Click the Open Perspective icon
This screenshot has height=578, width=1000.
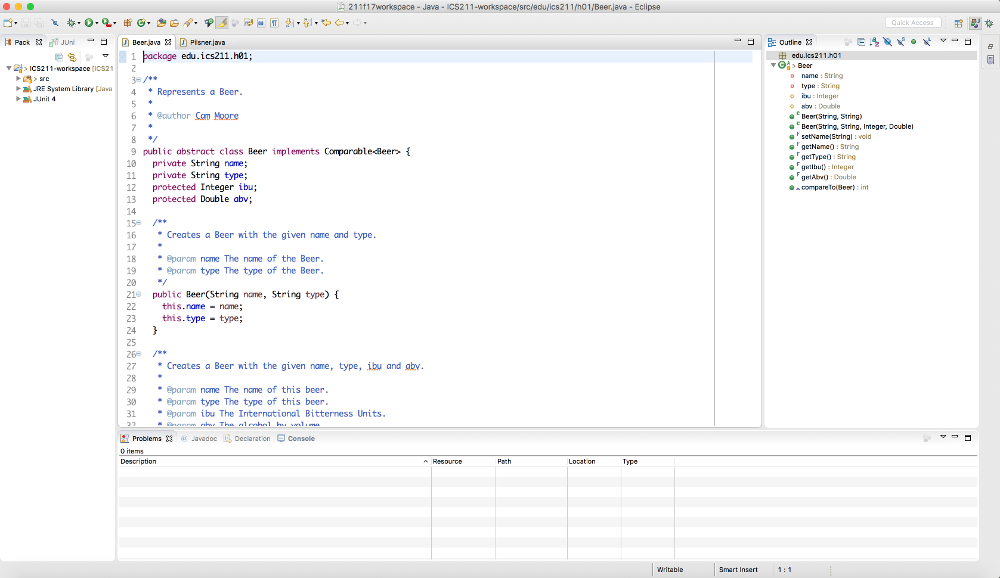(x=958, y=22)
